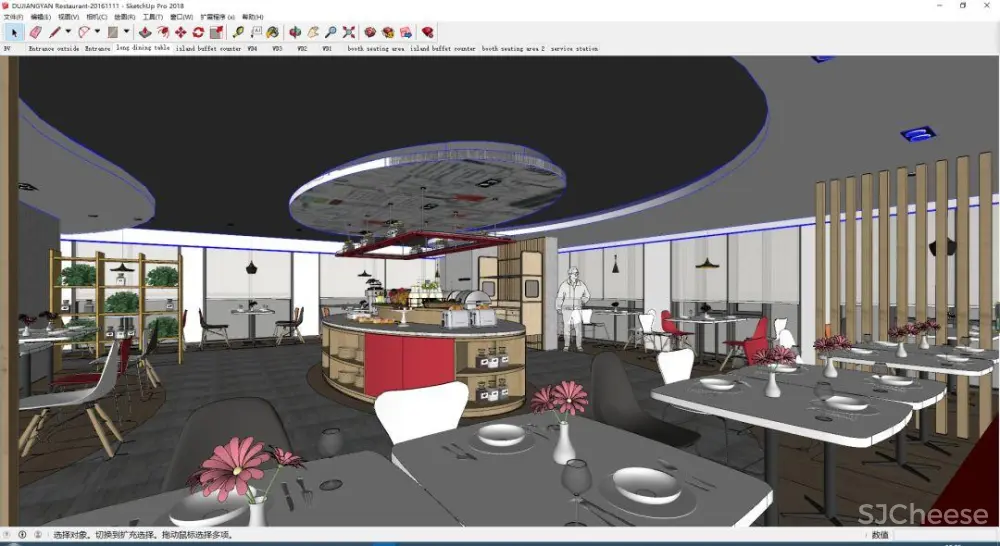
Task: Activate the Rotate tool
Action: point(198,32)
